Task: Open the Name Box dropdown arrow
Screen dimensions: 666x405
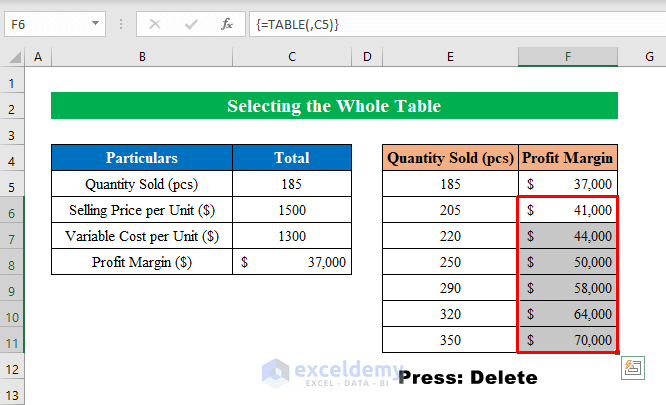Action: 94,24
